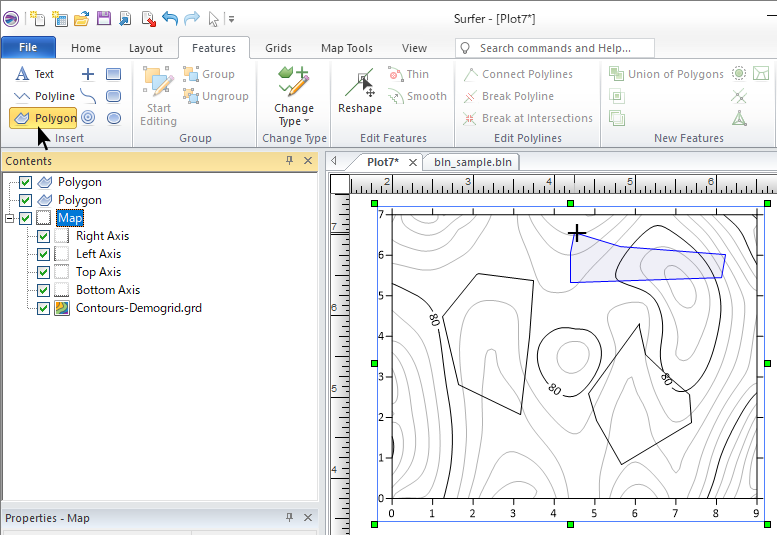
Task: Switch to the Map Tools ribbon tab
Action: (347, 48)
